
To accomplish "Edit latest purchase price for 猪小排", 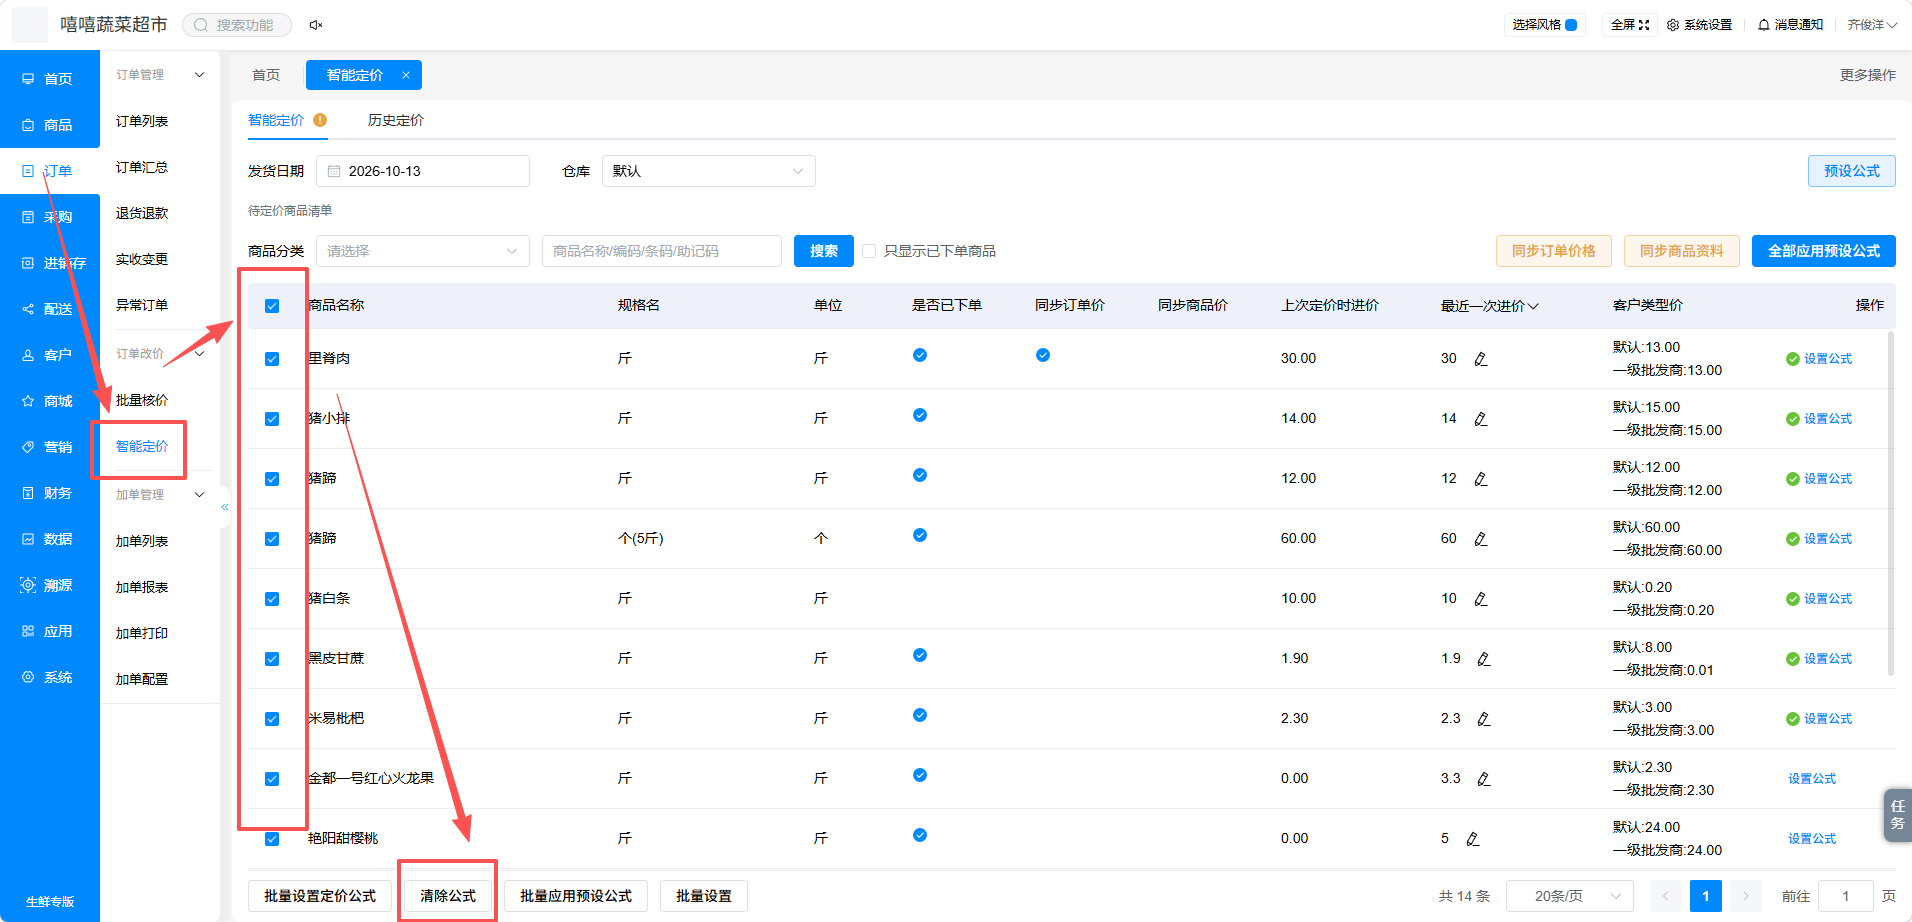I will (1481, 419).
